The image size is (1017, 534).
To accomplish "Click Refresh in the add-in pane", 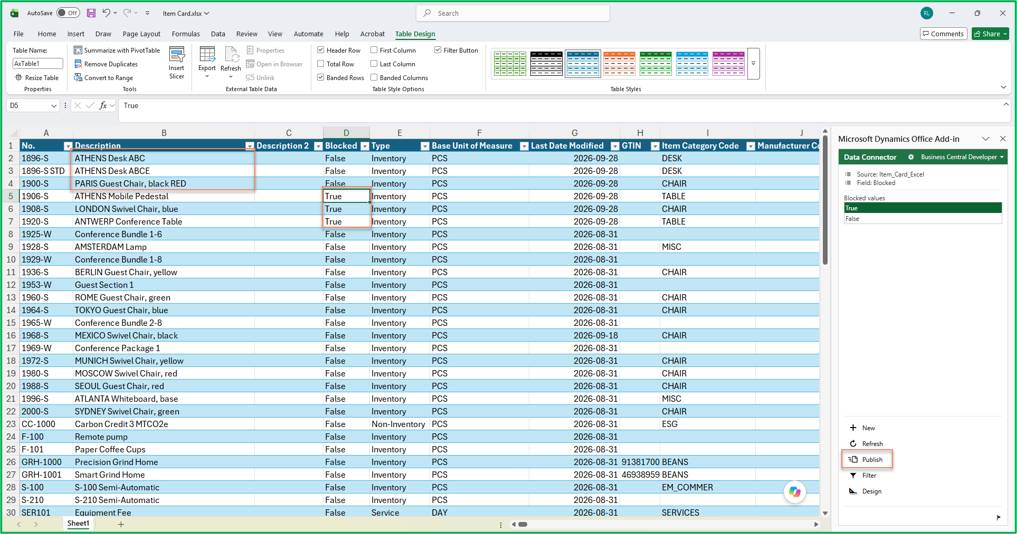I will (867, 444).
